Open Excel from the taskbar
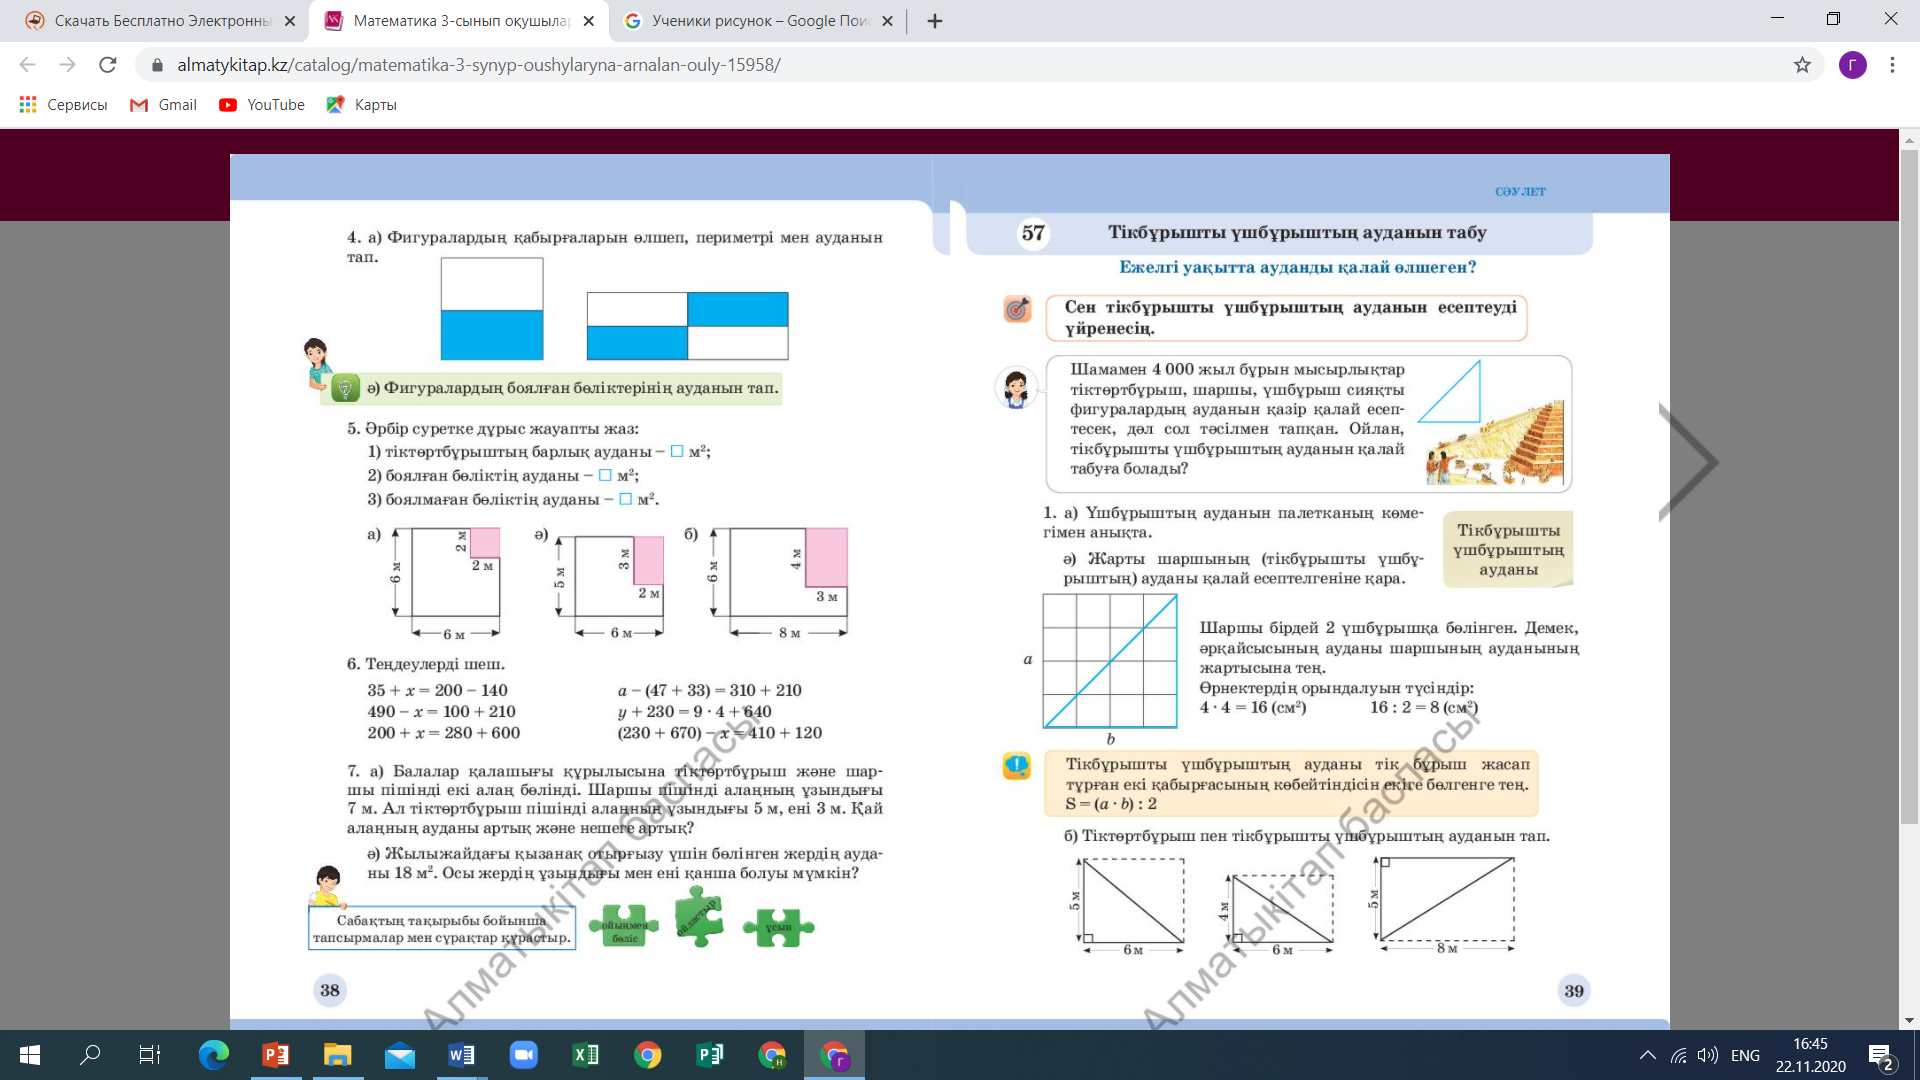The width and height of the screenshot is (1920, 1080). coord(586,1055)
